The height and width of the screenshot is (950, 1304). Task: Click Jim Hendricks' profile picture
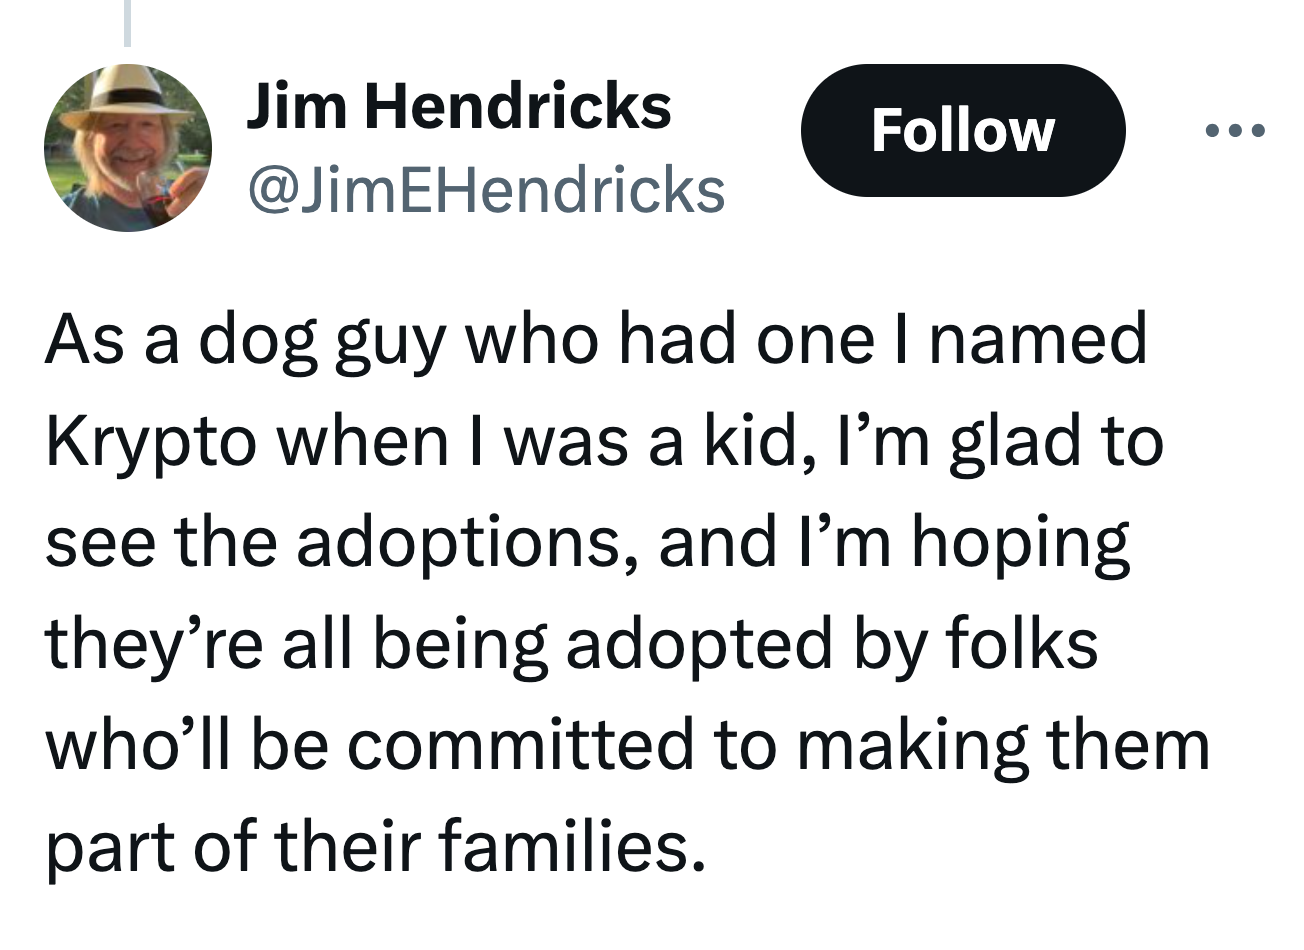click(x=128, y=148)
